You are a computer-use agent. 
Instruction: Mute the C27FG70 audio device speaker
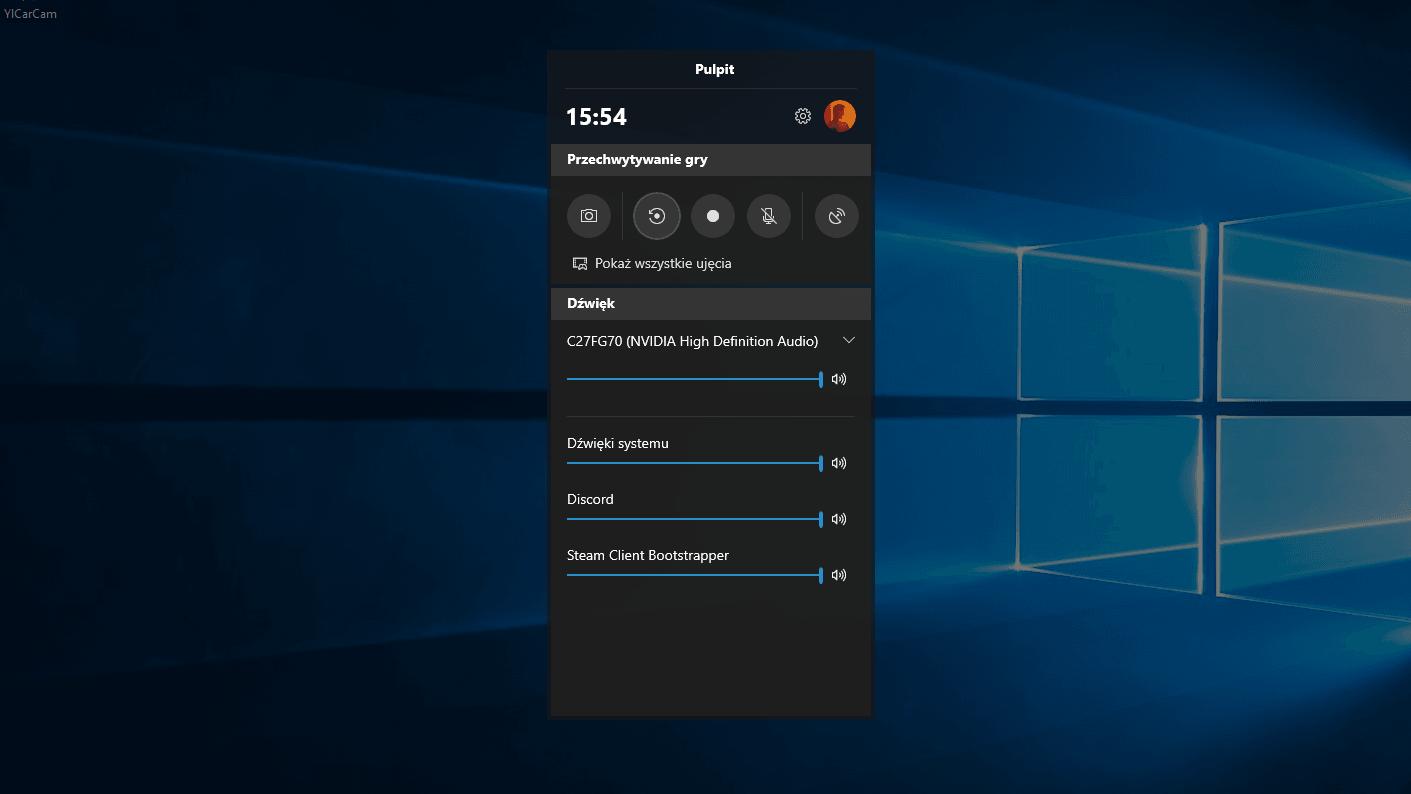(x=839, y=379)
